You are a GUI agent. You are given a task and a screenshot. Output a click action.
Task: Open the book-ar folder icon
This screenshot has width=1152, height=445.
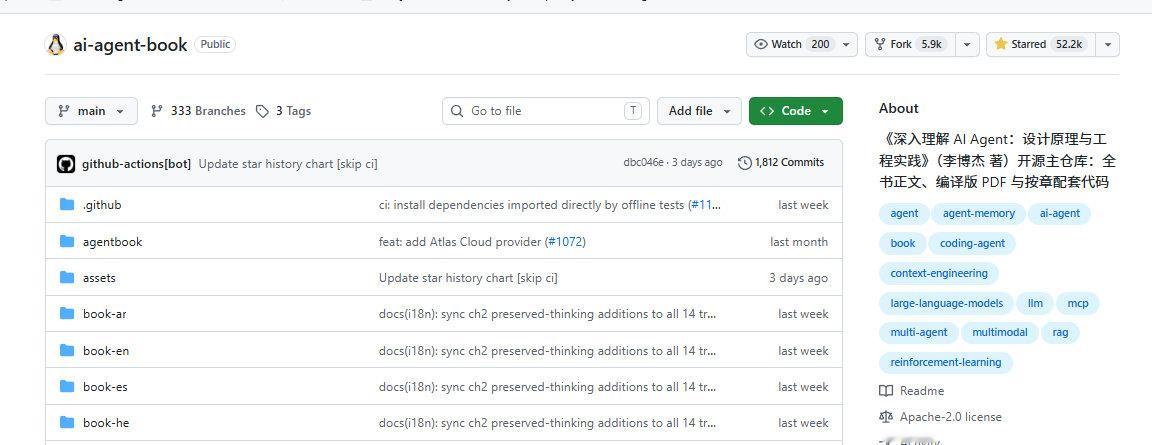tap(67, 314)
